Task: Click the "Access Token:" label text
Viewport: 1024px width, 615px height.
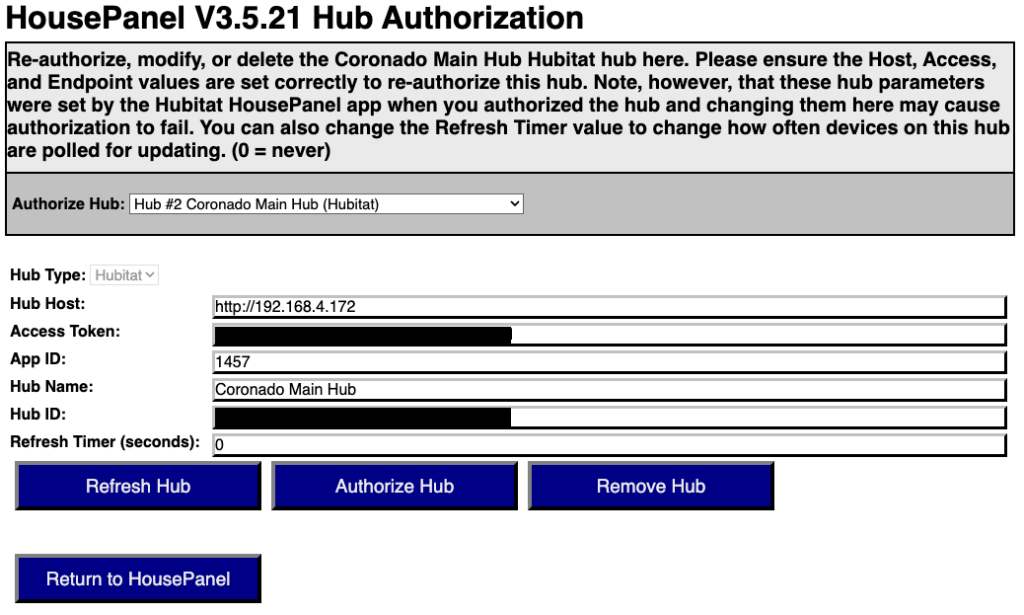Action: tap(64, 331)
